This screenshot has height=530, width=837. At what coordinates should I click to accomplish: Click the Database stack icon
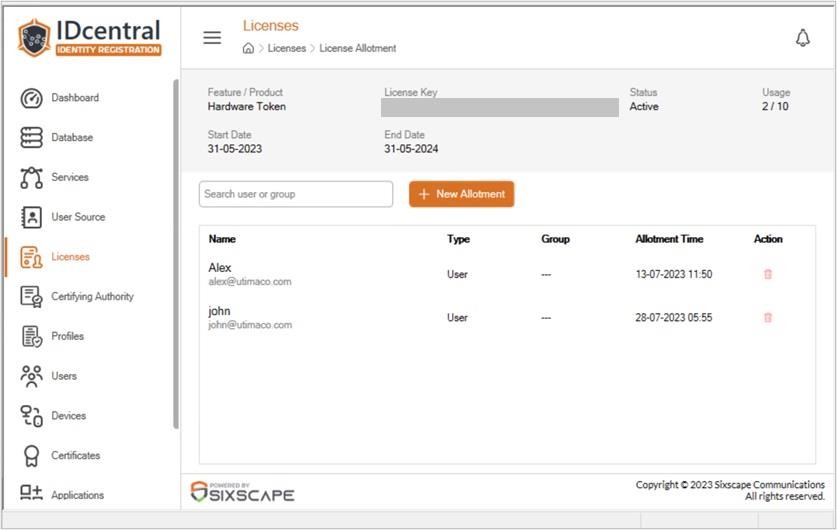click(31, 138)
